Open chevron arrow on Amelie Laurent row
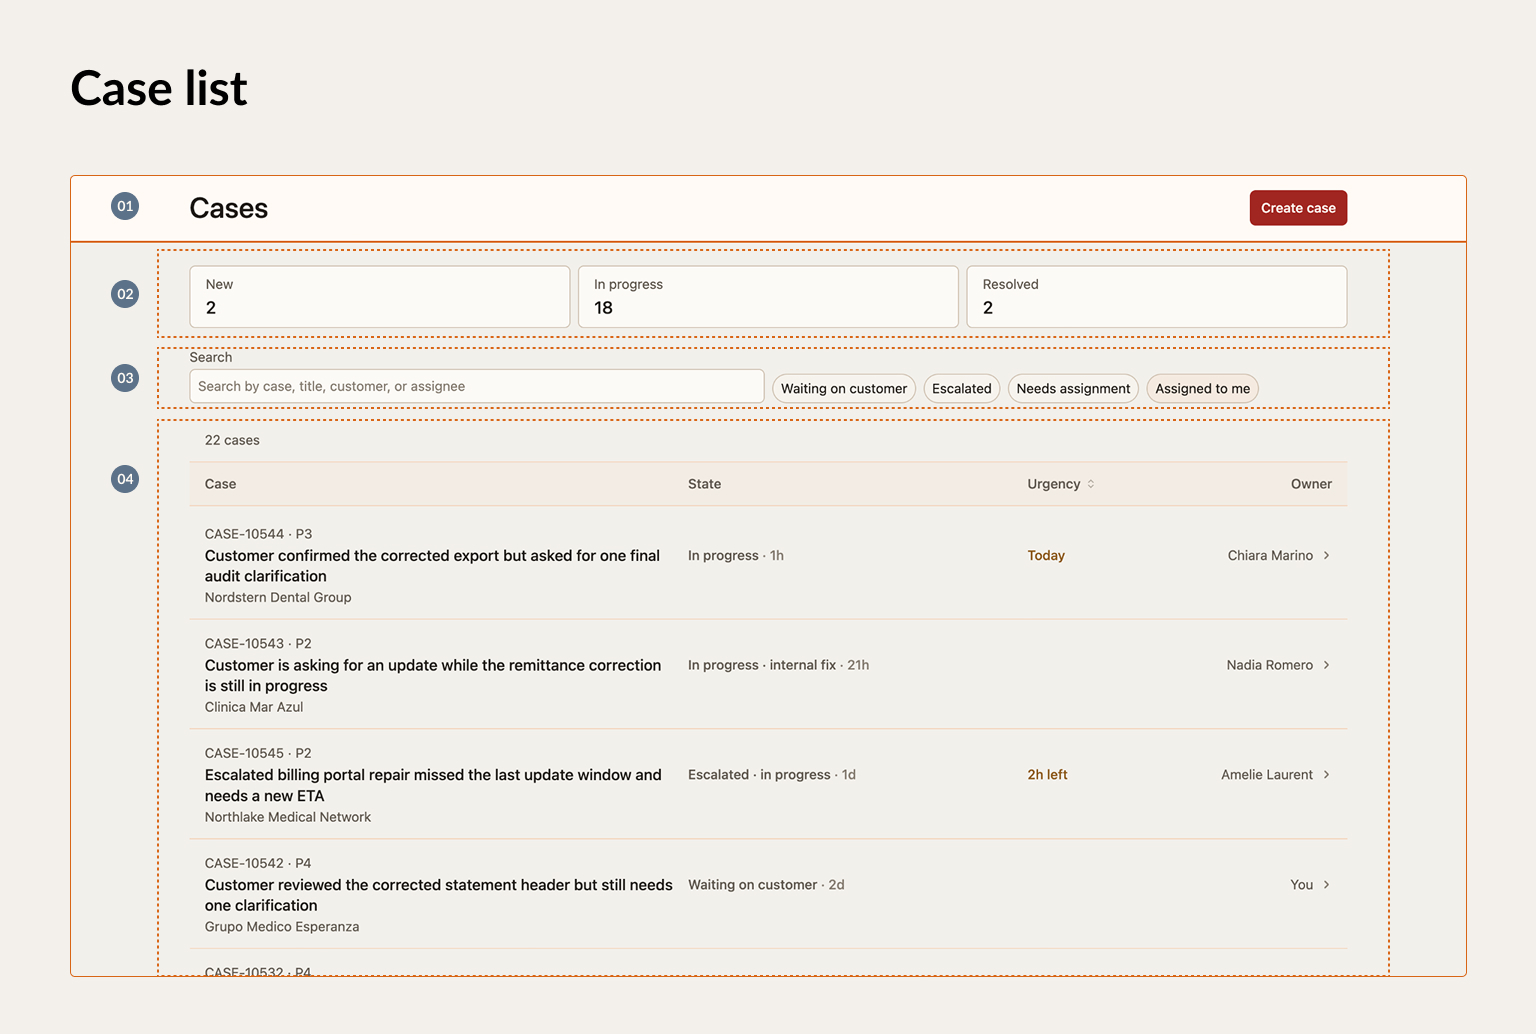 coord(1326,775)
